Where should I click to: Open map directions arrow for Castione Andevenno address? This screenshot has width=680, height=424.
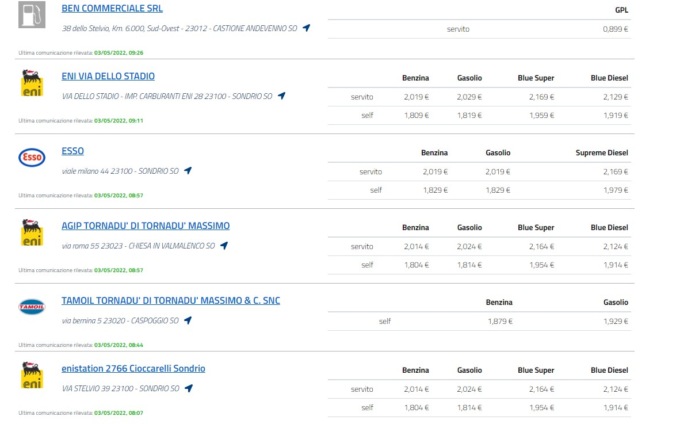pyautogui.click(x=307, y=28)
